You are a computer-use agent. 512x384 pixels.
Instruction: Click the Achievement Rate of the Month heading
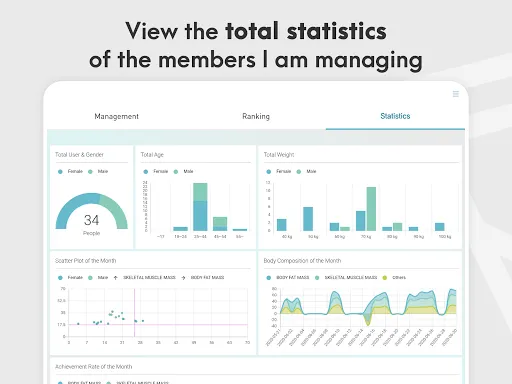[93, 367]
